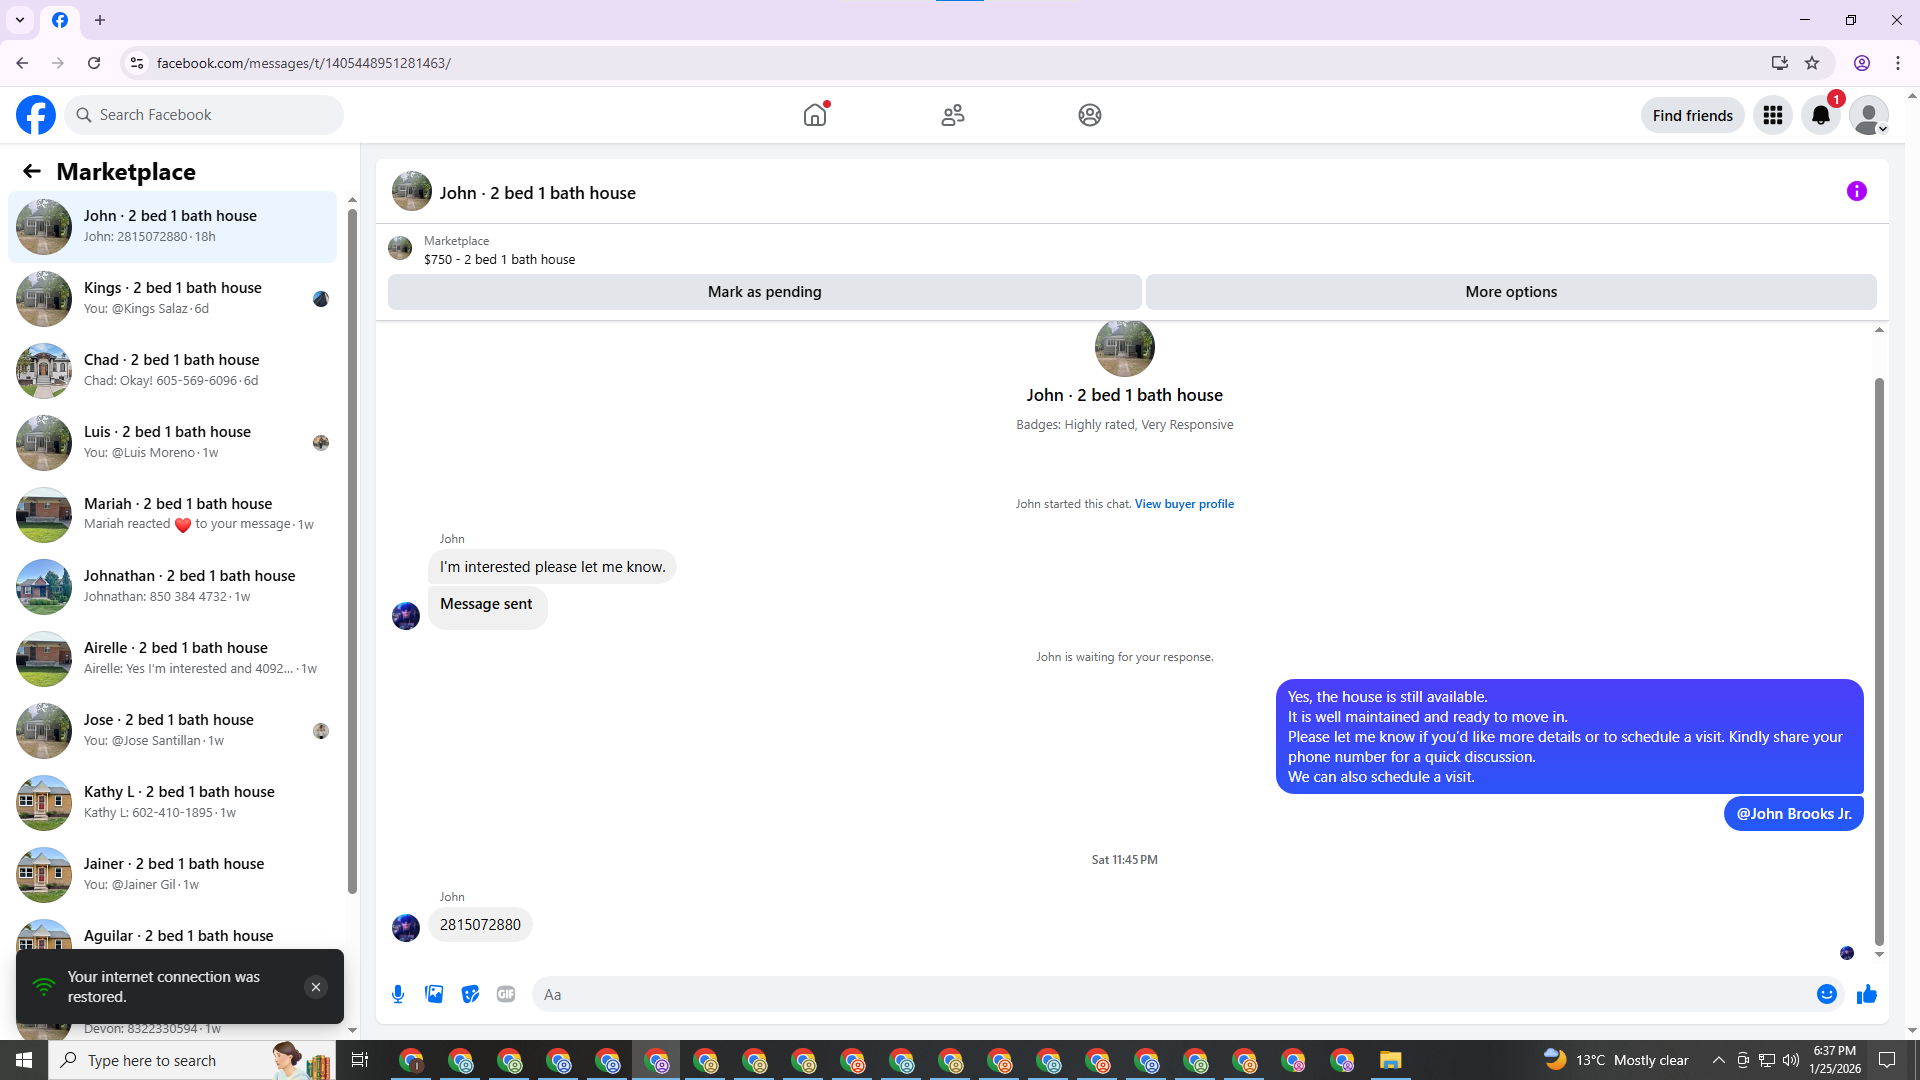
Task: Open the Luis conversation
Action: point(173,442)
